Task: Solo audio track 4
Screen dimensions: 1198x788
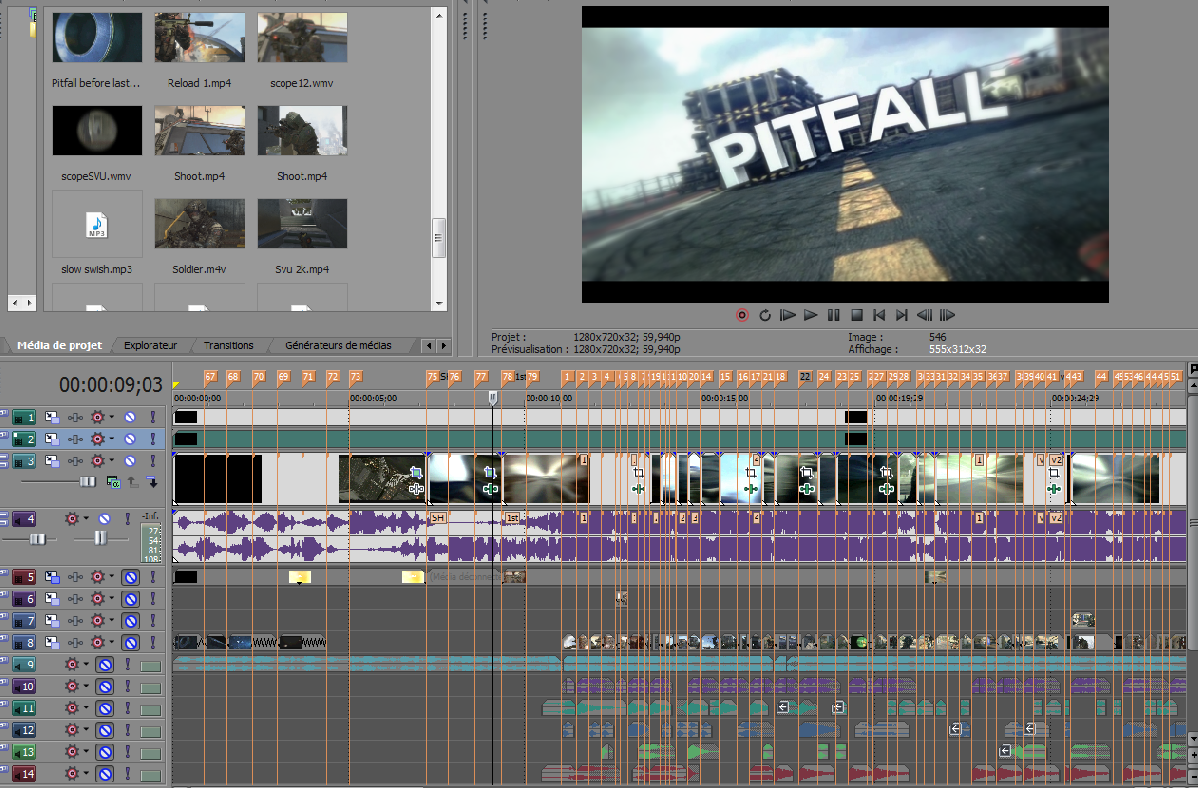Action: (128, 519)
